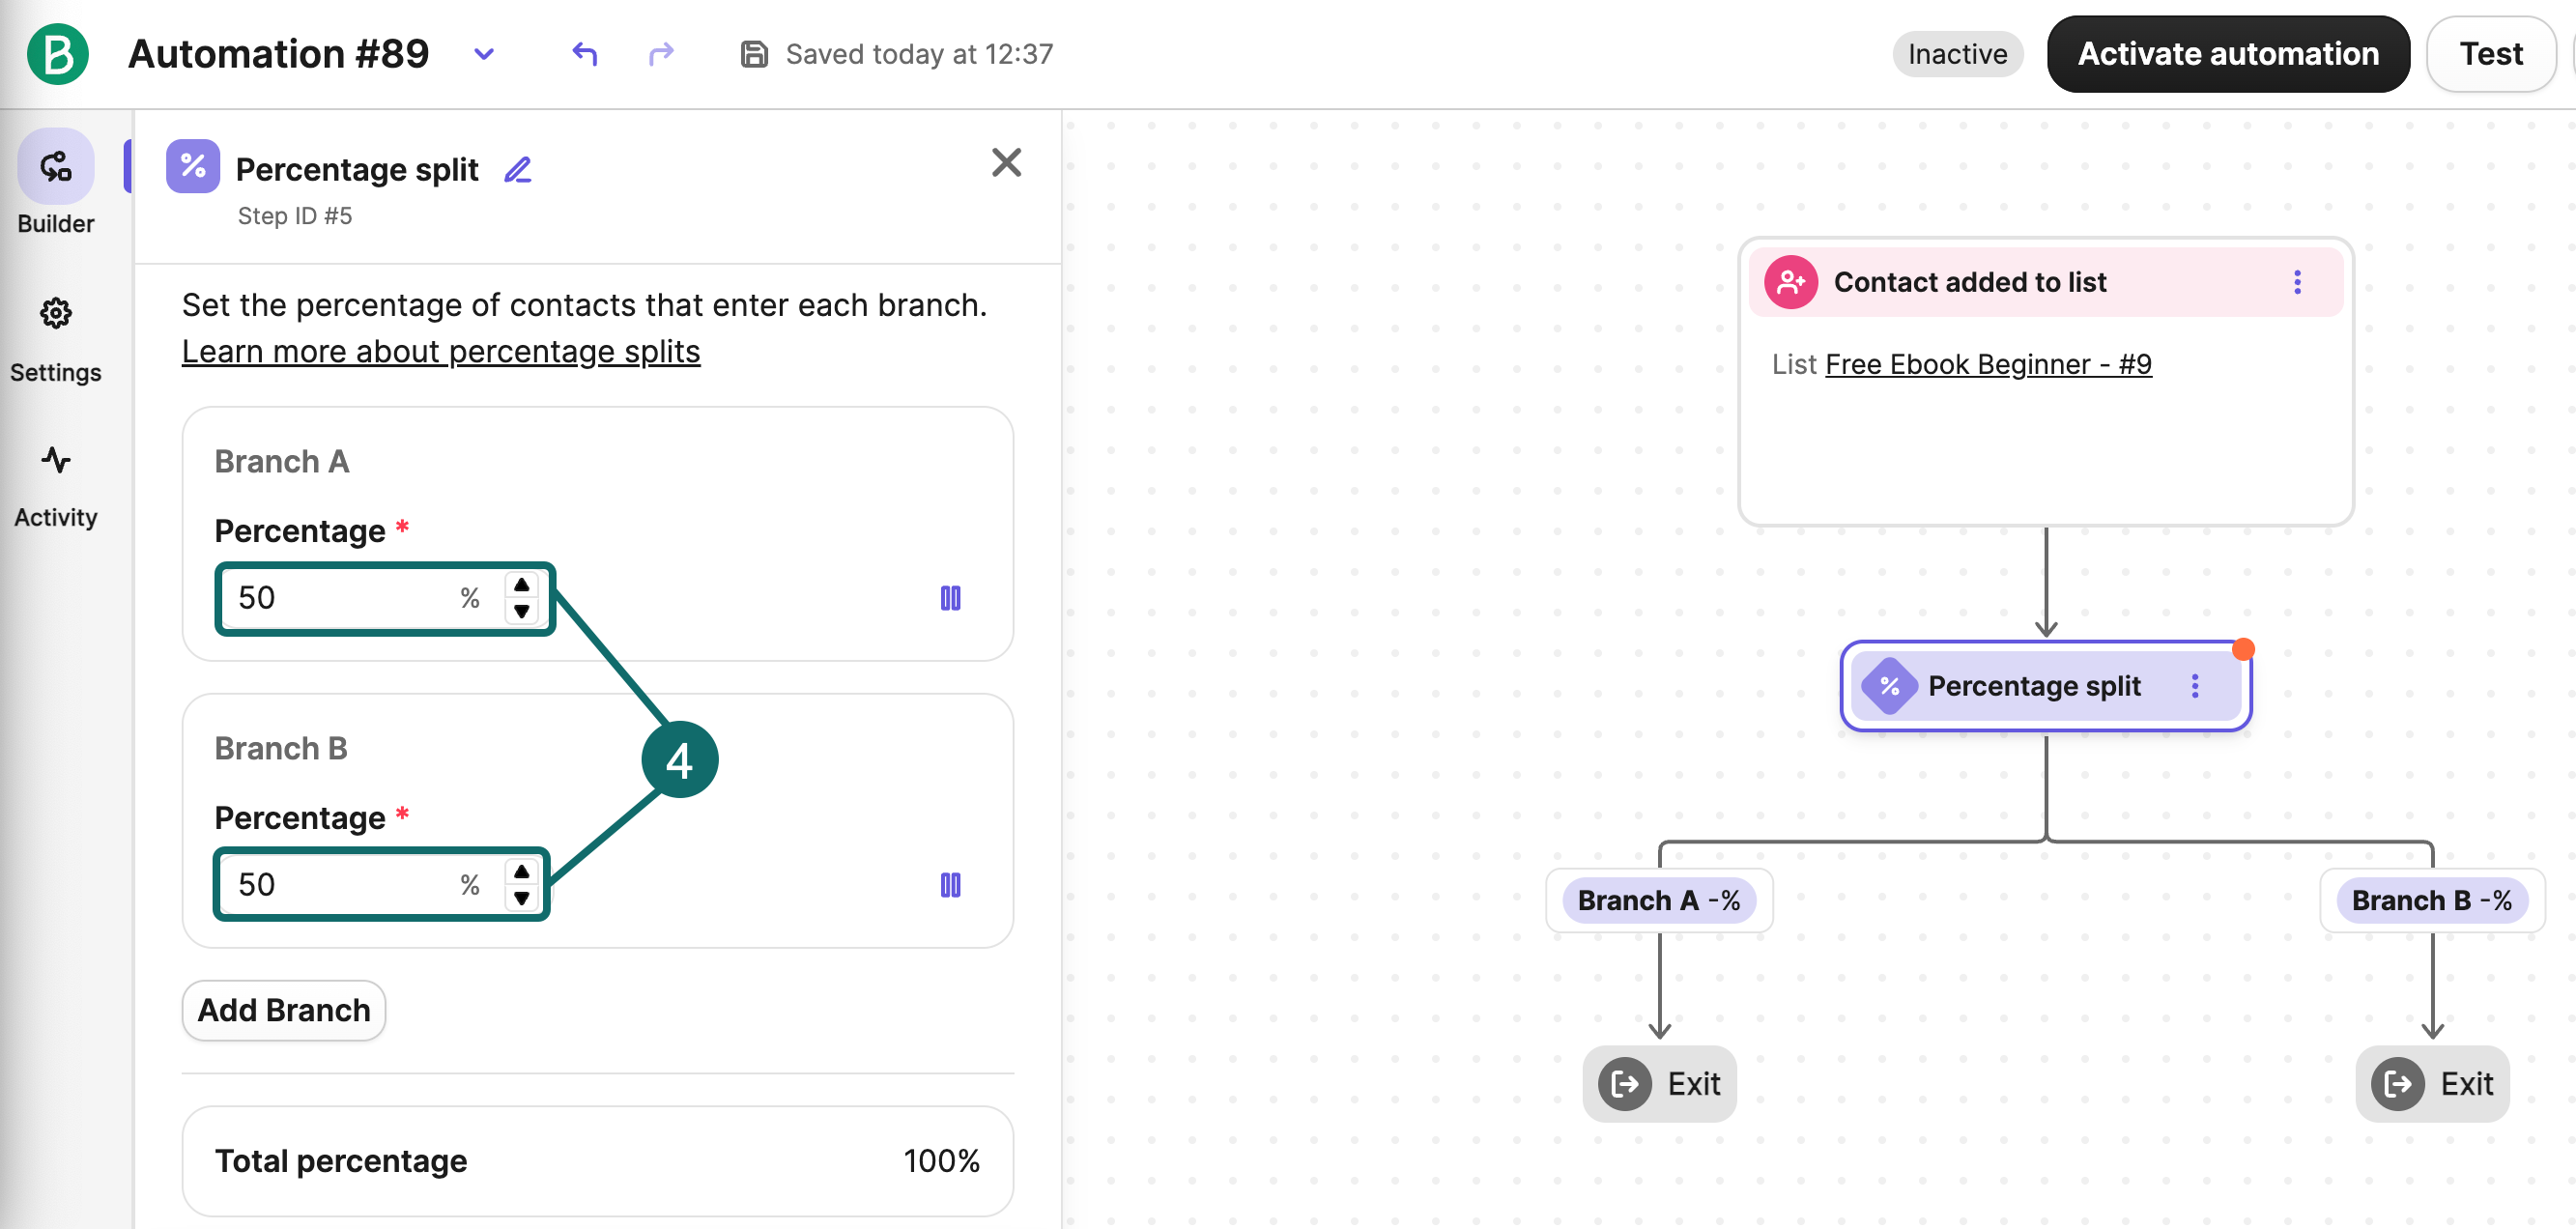Open Learn more about percentage splits link
2576x1229 pixels.
point(441,352)
